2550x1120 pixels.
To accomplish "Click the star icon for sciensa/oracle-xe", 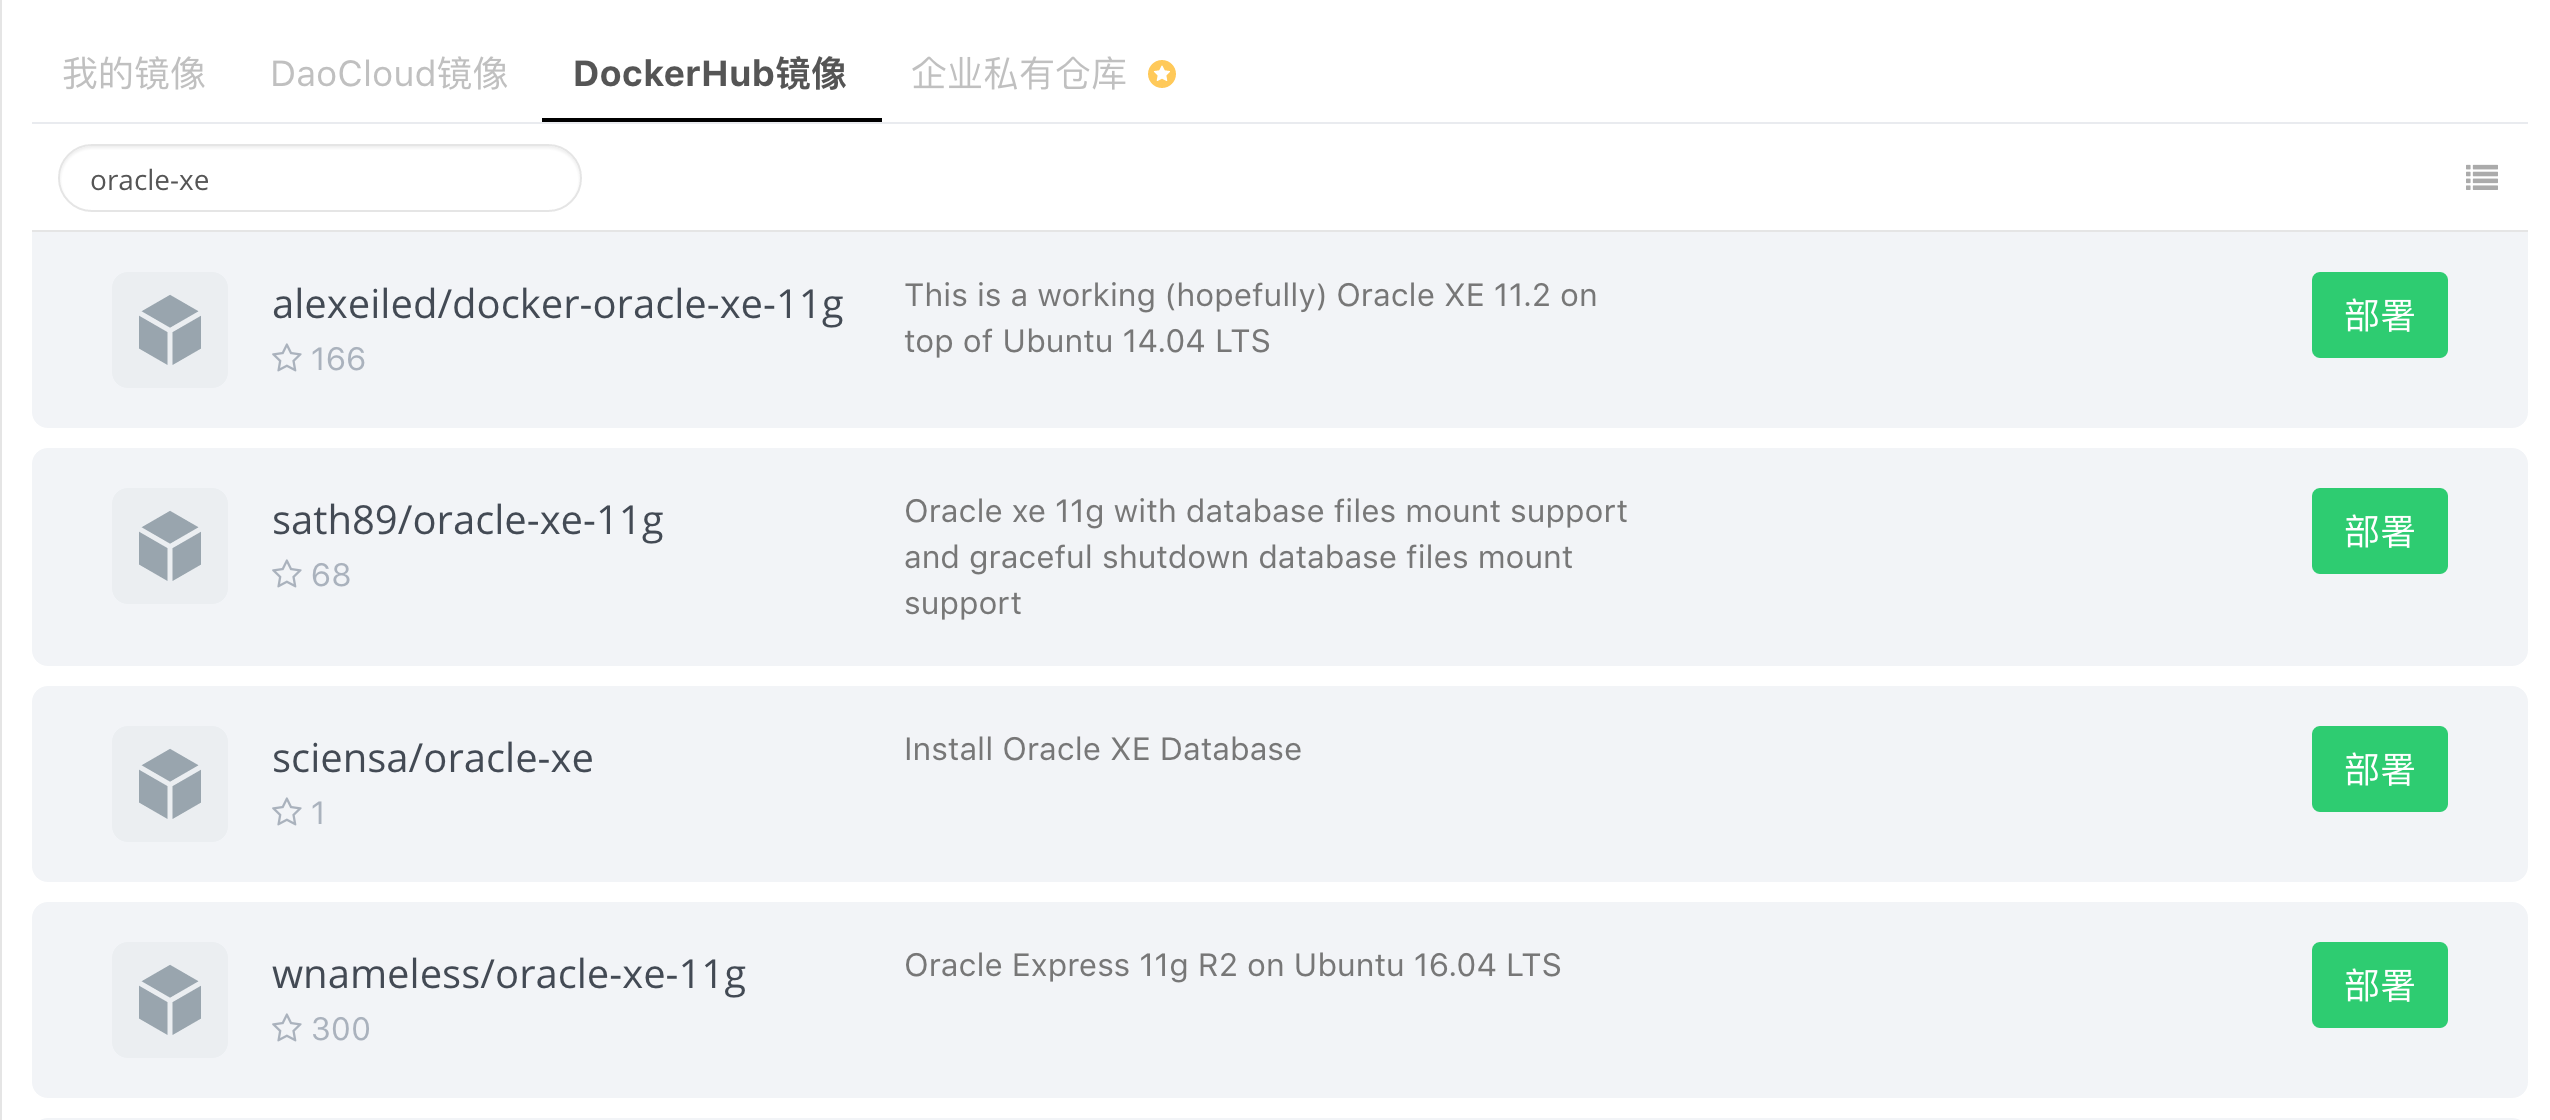I will coord(287,812).
